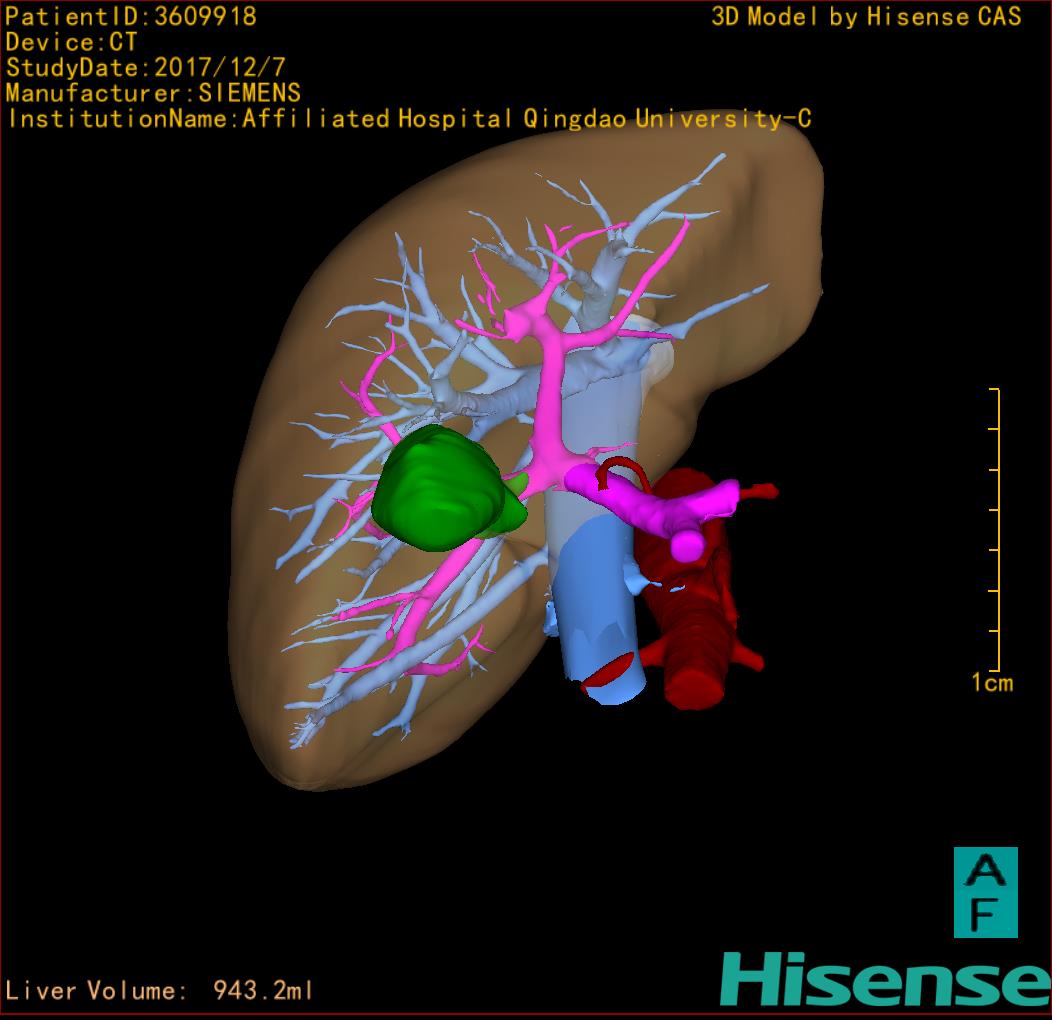
Task: Click letter F on the orientation cube
Action: pos(985,914)
